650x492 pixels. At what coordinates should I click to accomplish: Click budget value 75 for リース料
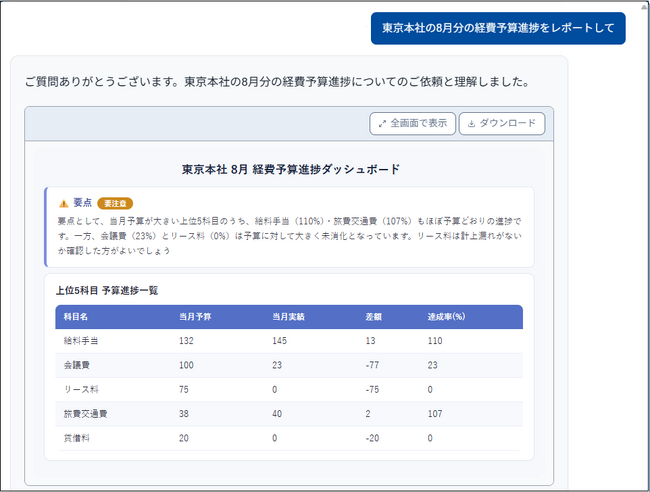[184, 390]
